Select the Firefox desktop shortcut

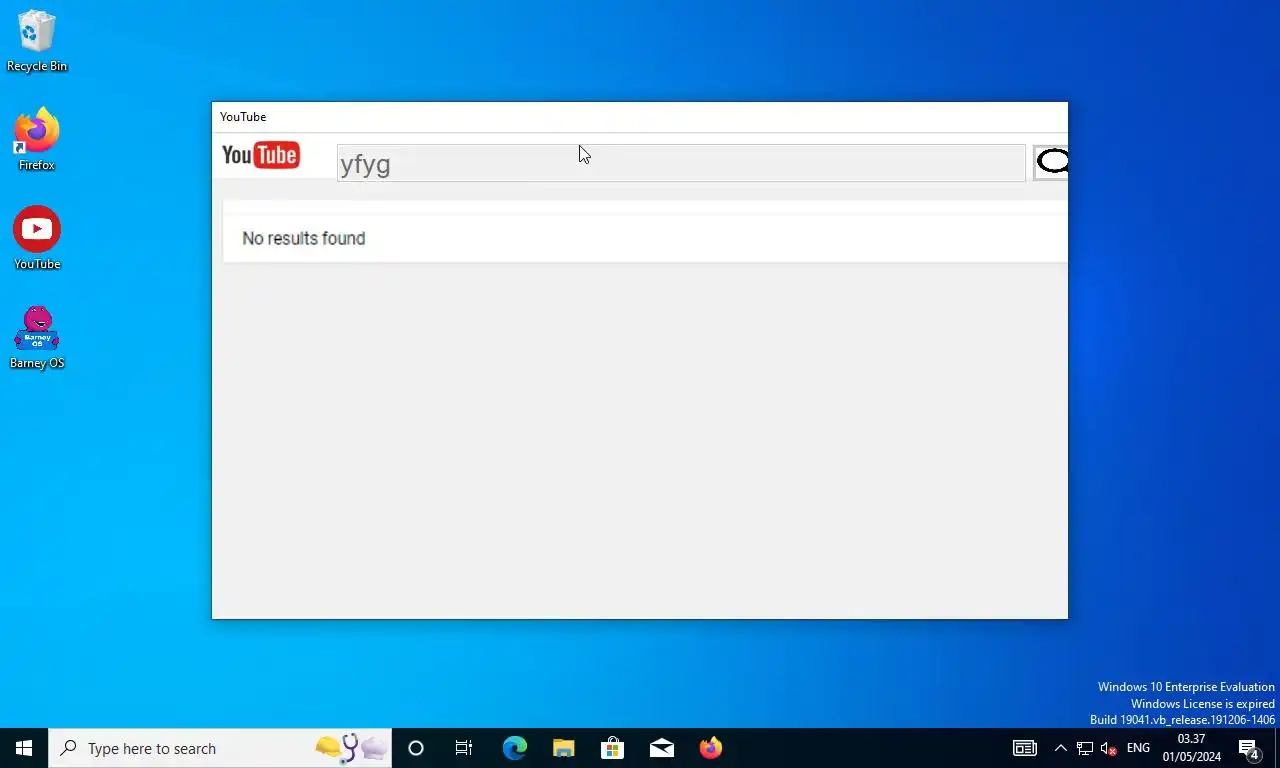tap(37, 140)
